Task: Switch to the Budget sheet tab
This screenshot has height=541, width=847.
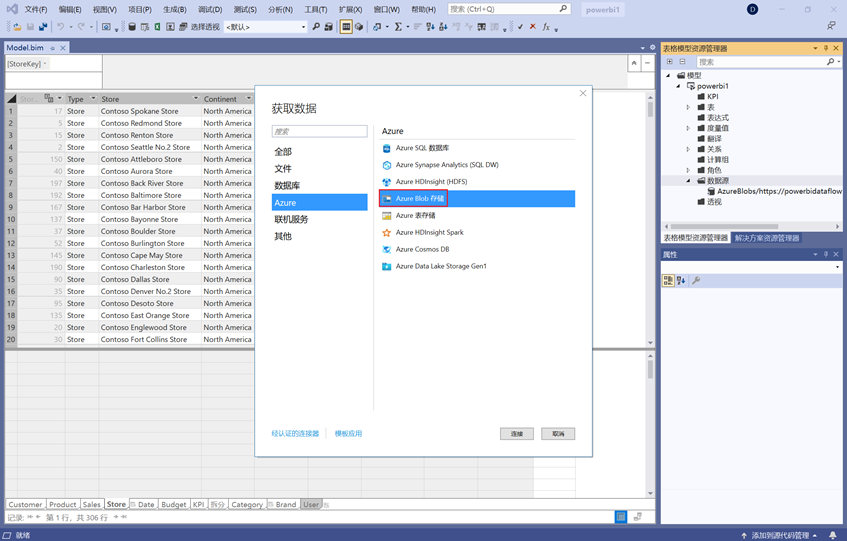Action: tap(173, 504)
